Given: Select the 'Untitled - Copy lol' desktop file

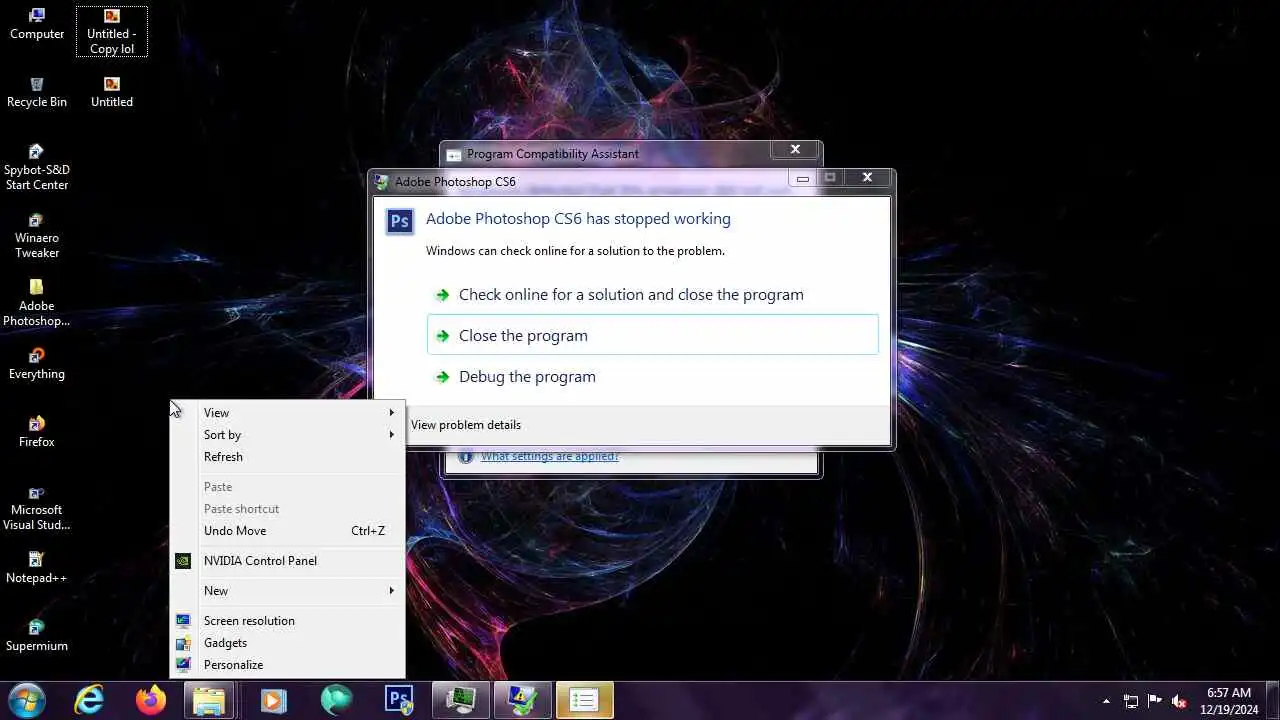Looking at the screenshot, I should [x=112, y=32].
